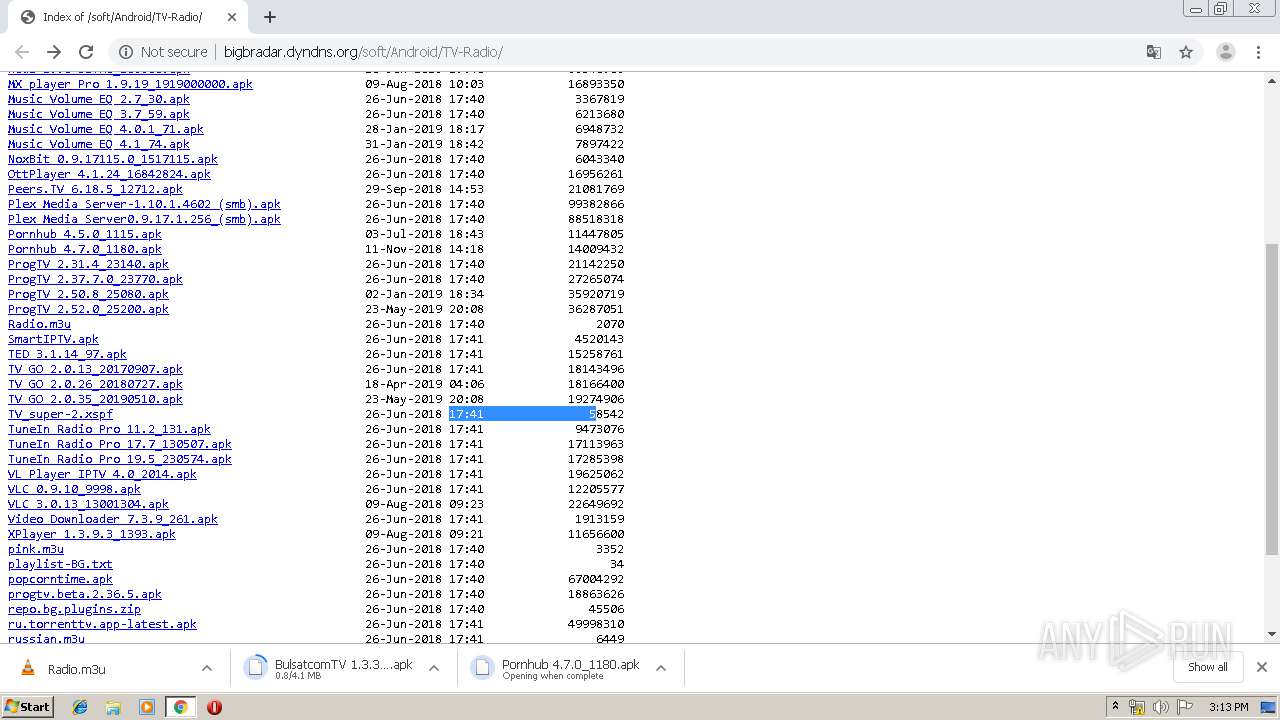
Task: Open playlist-BG.txt link
Action: pyautogui.click(x=60, y=564)
